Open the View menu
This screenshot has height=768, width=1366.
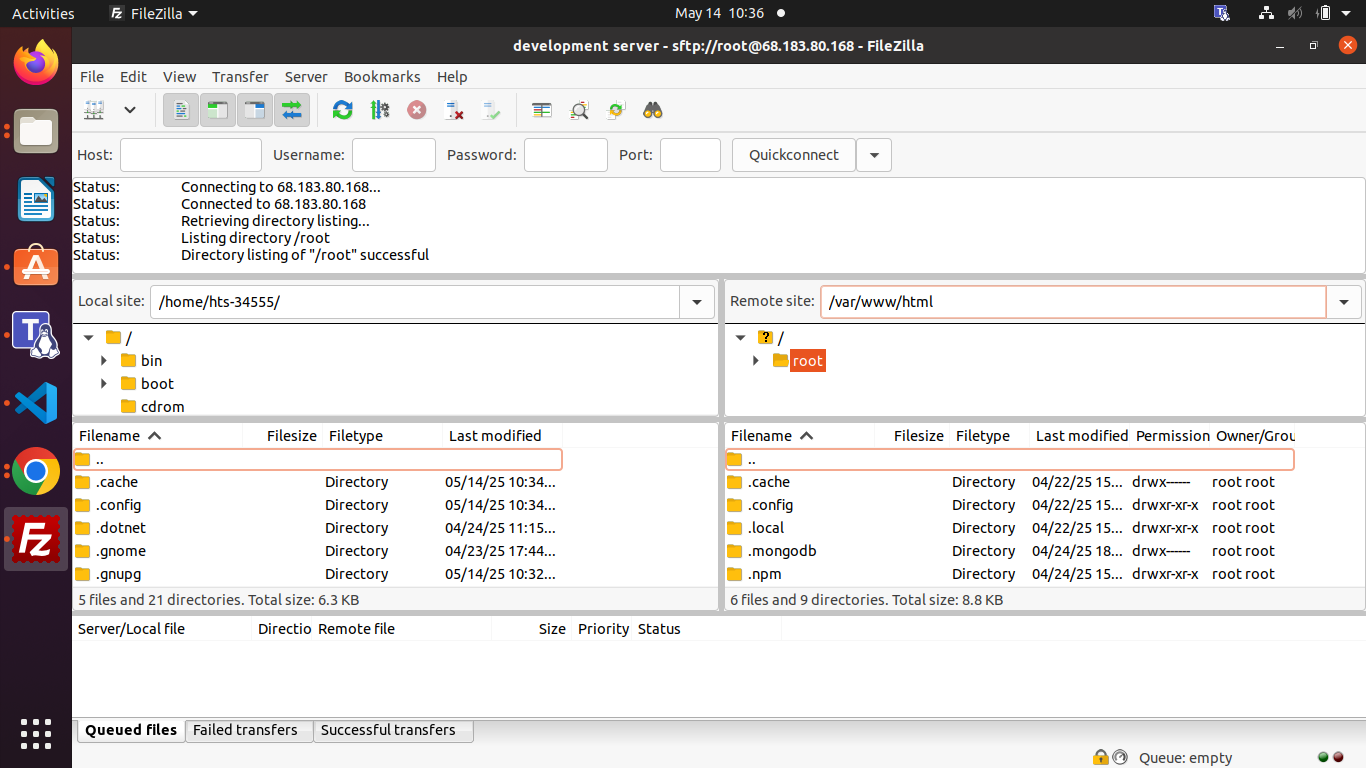pyautogui.click(x=180, y=77)
